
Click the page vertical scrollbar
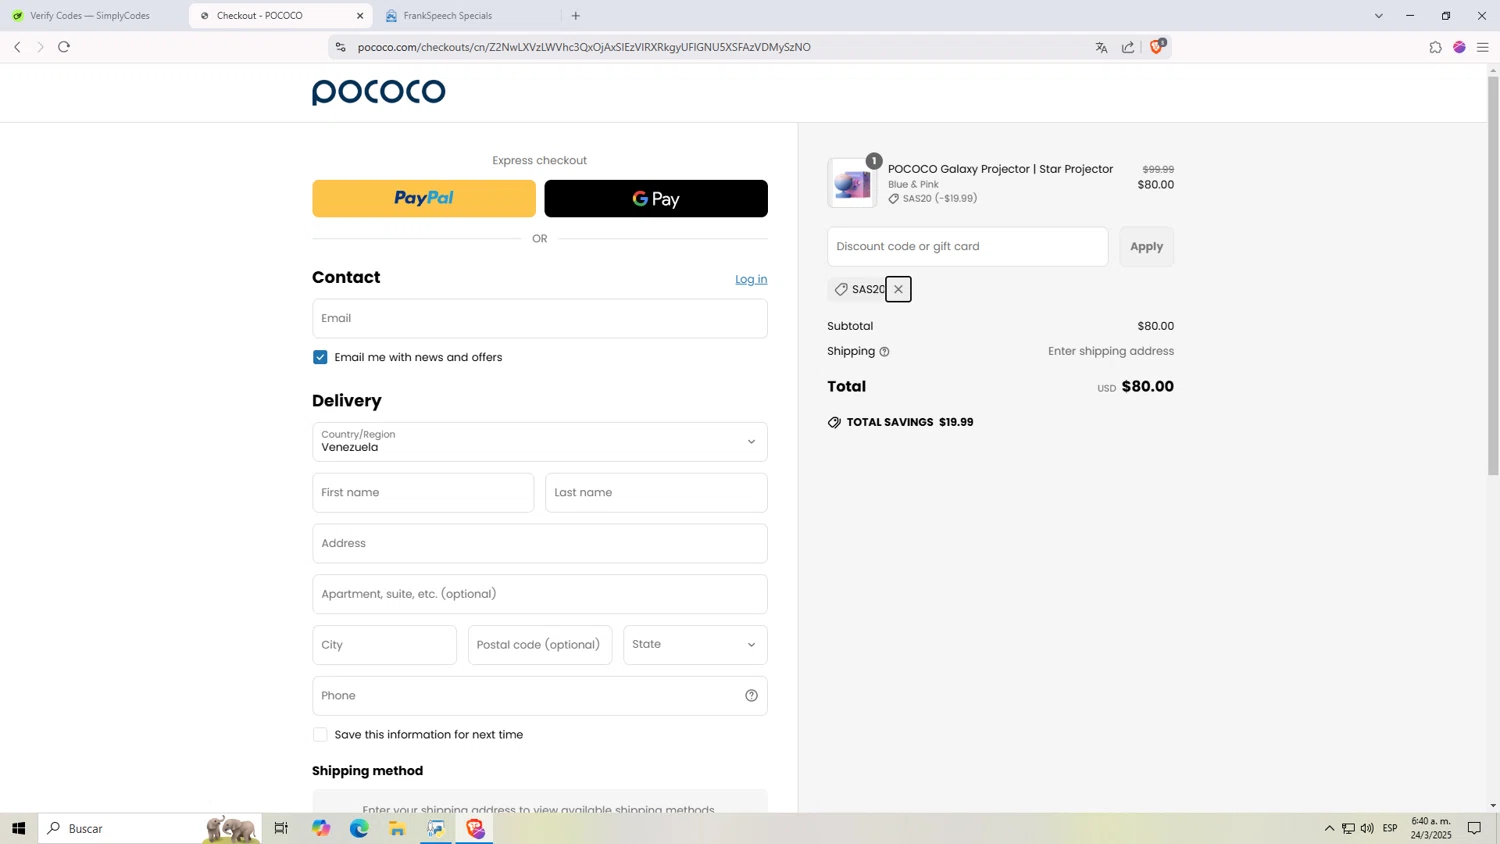coord(1493,275)
